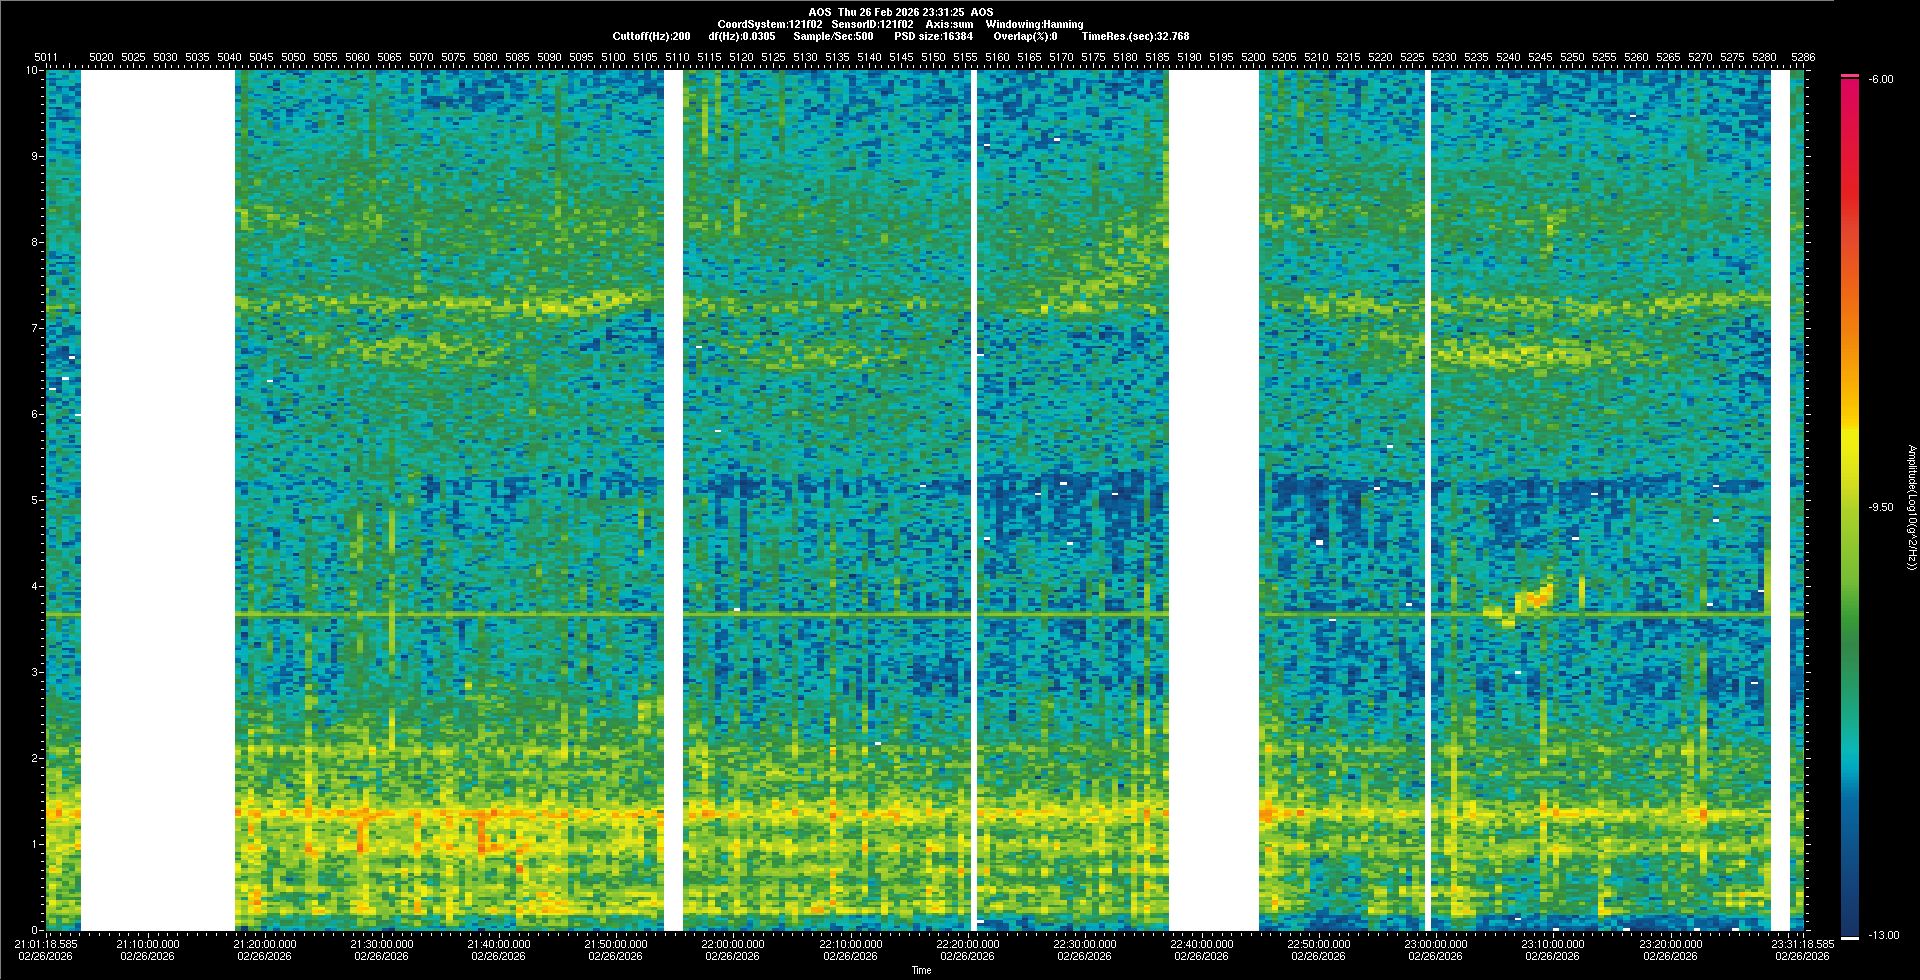Viewport: 1920px width, 980px height.
Task: Click the PSD size:16384 parameter text
Action: click(x=933, y=36)
